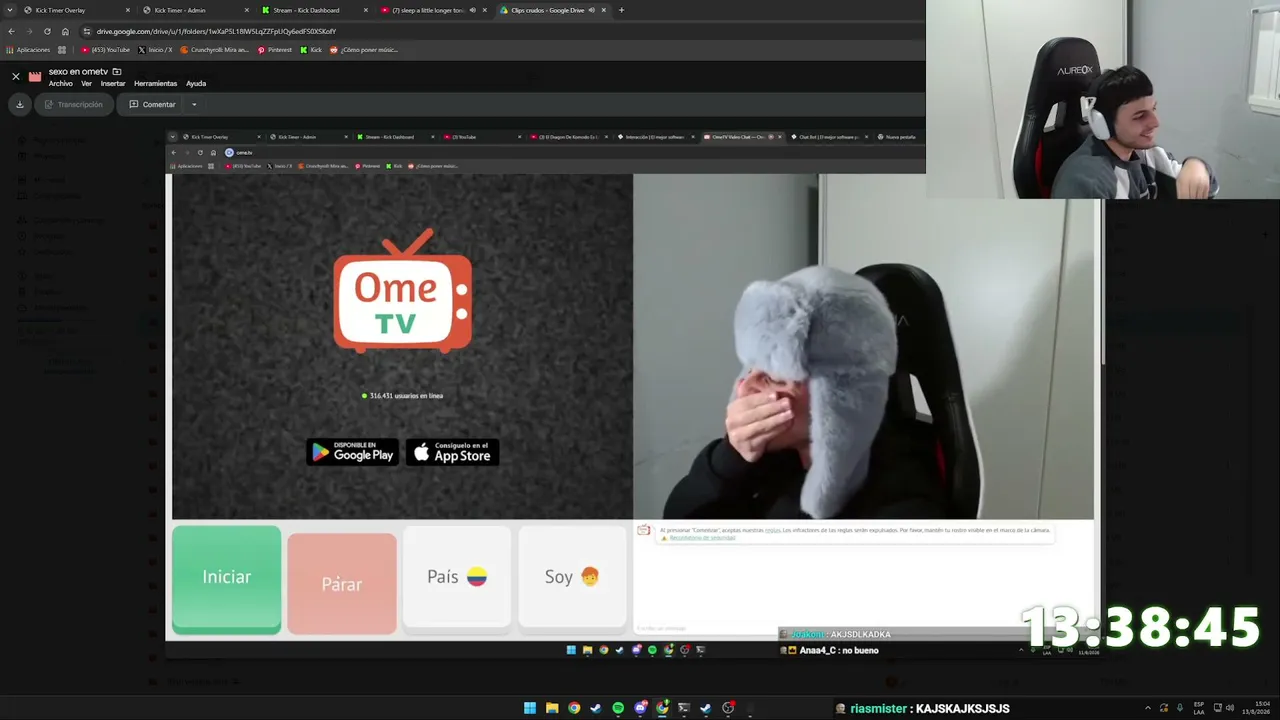
Task: Open the Ayuda menu
Action: pyautogui.click(x=196, y=84)
